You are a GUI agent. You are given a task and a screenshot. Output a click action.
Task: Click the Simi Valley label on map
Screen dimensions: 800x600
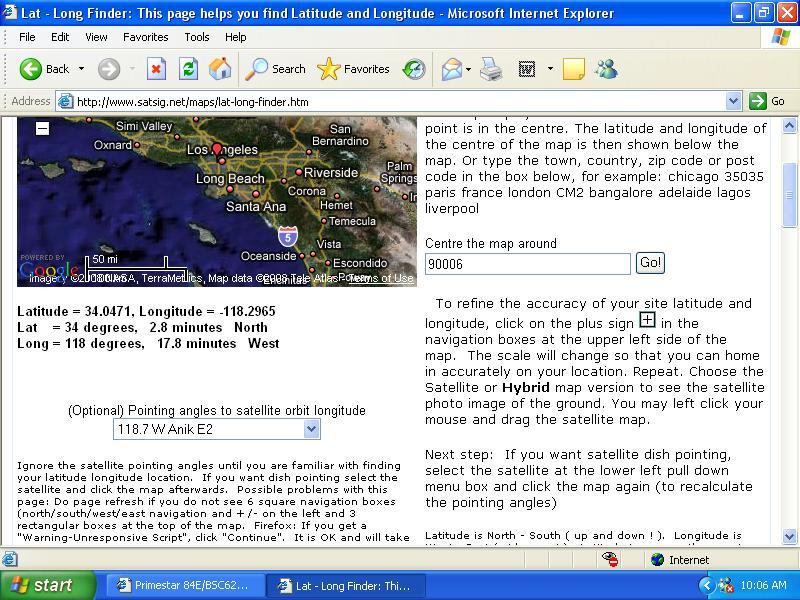click(144, 126)
